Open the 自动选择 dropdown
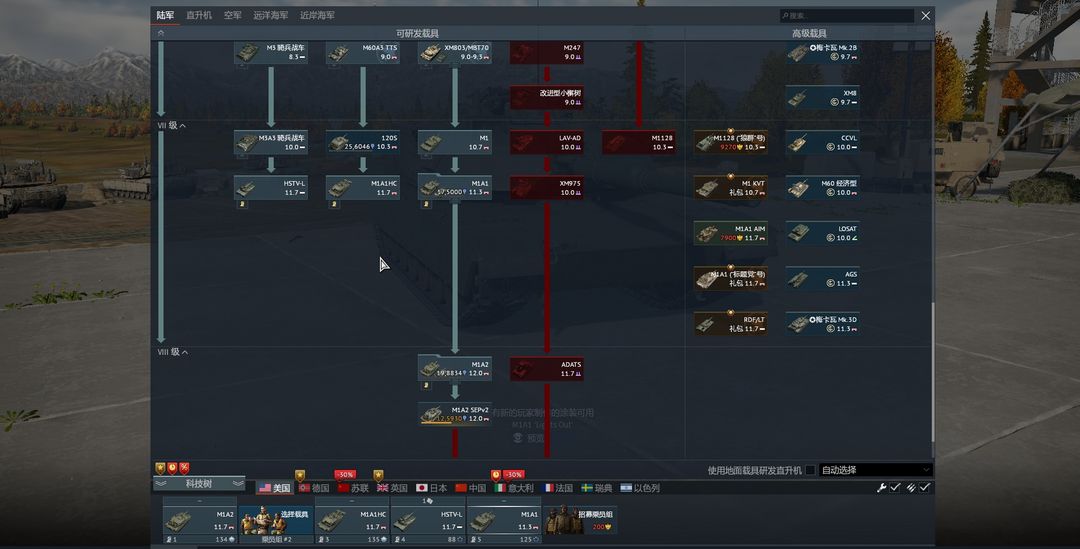Image resolution: width=1080 pixels, height=549 pixels. click(875, 470)
